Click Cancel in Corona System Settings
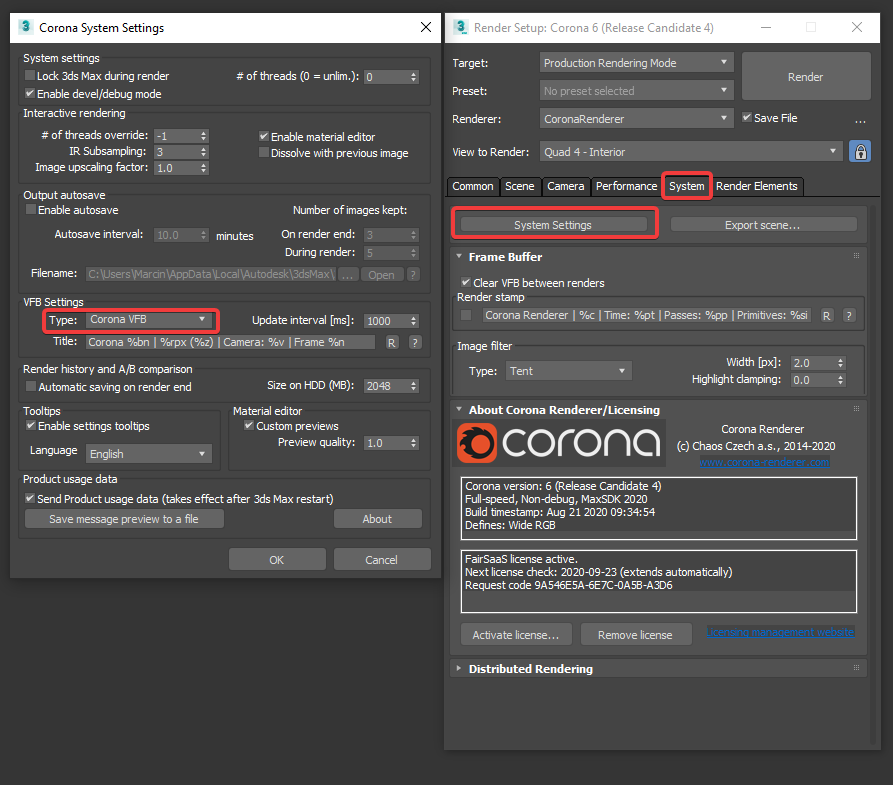 382,559
